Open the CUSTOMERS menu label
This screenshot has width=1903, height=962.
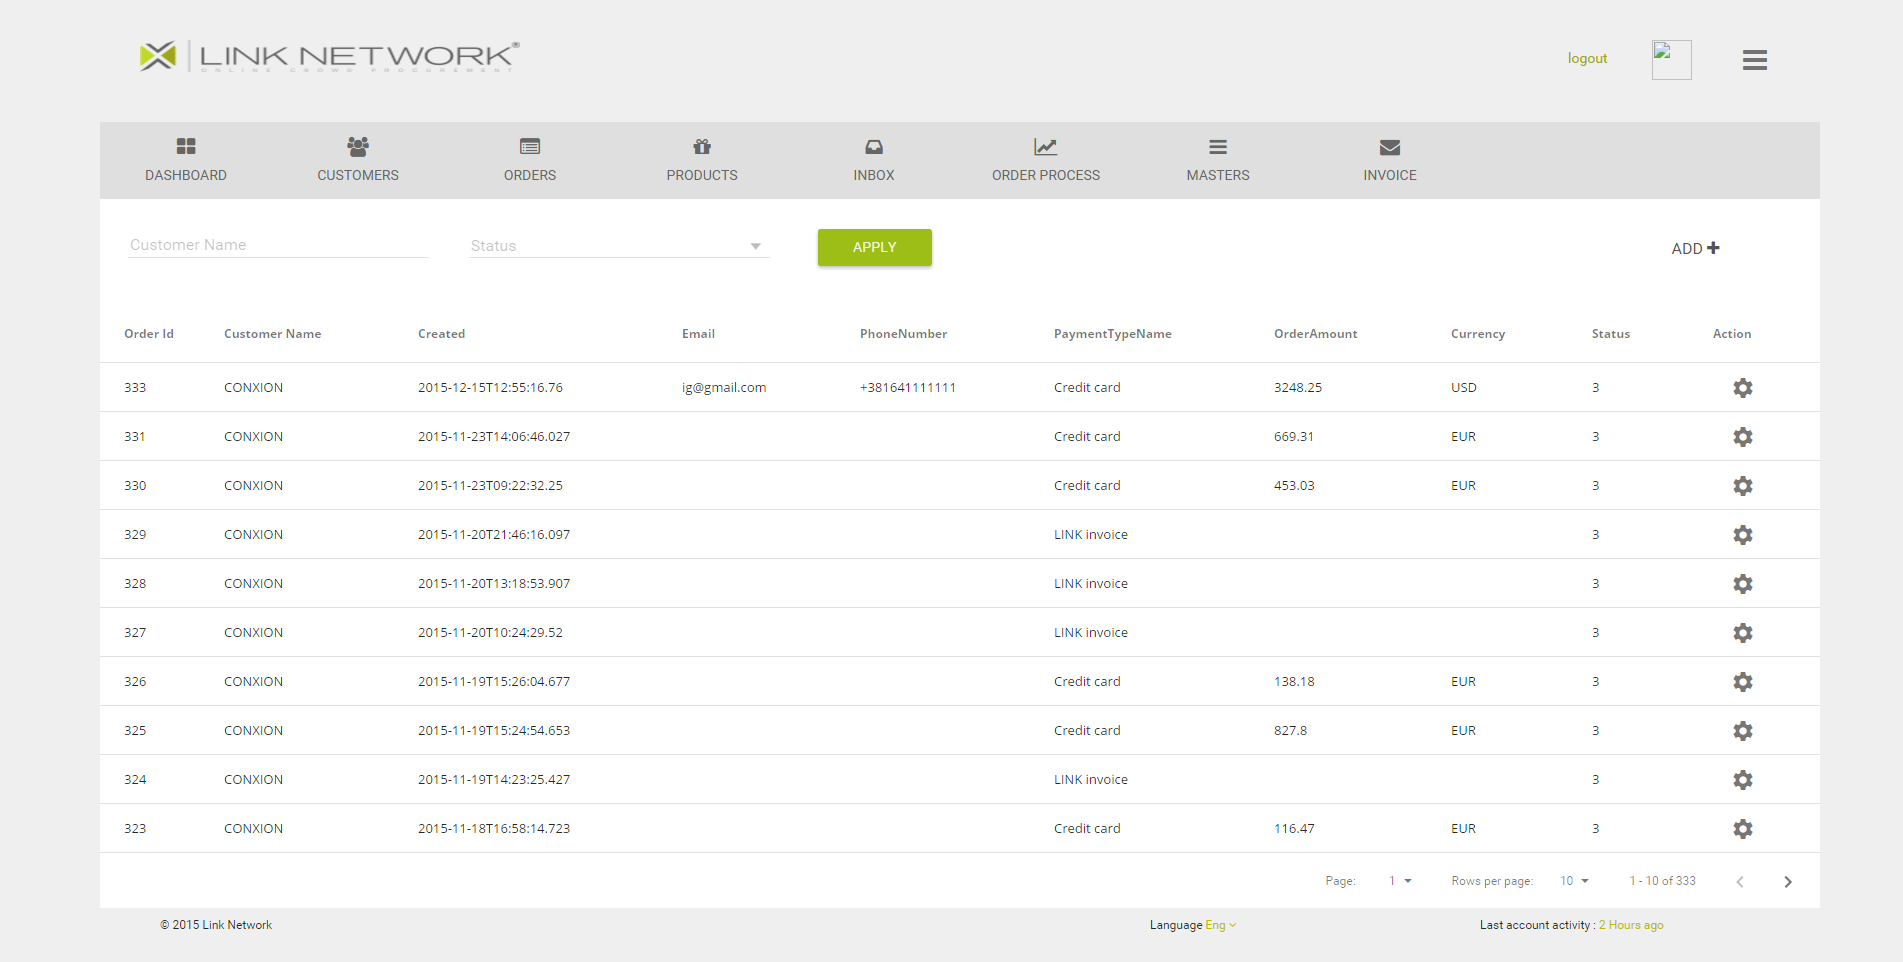click(x=358, y=175)
